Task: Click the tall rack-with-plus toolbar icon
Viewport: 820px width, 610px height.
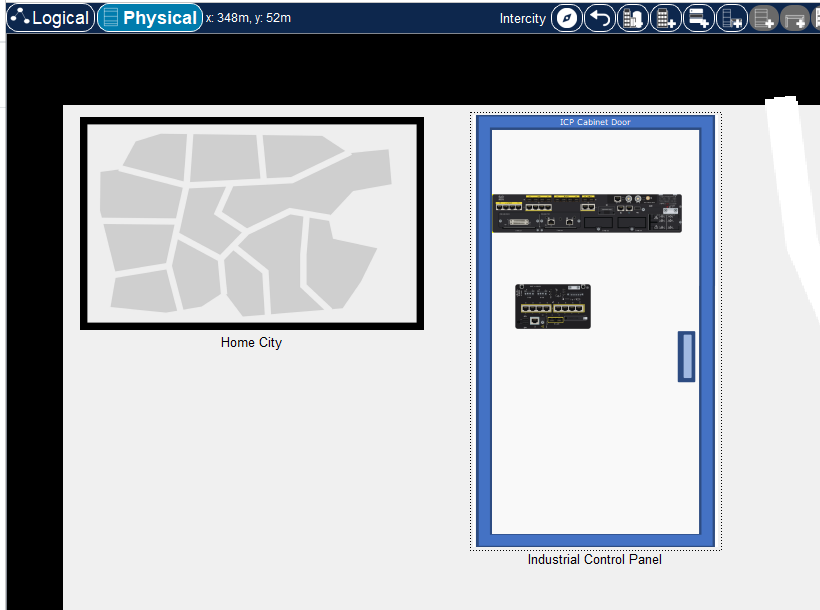Action: point(731,18)
